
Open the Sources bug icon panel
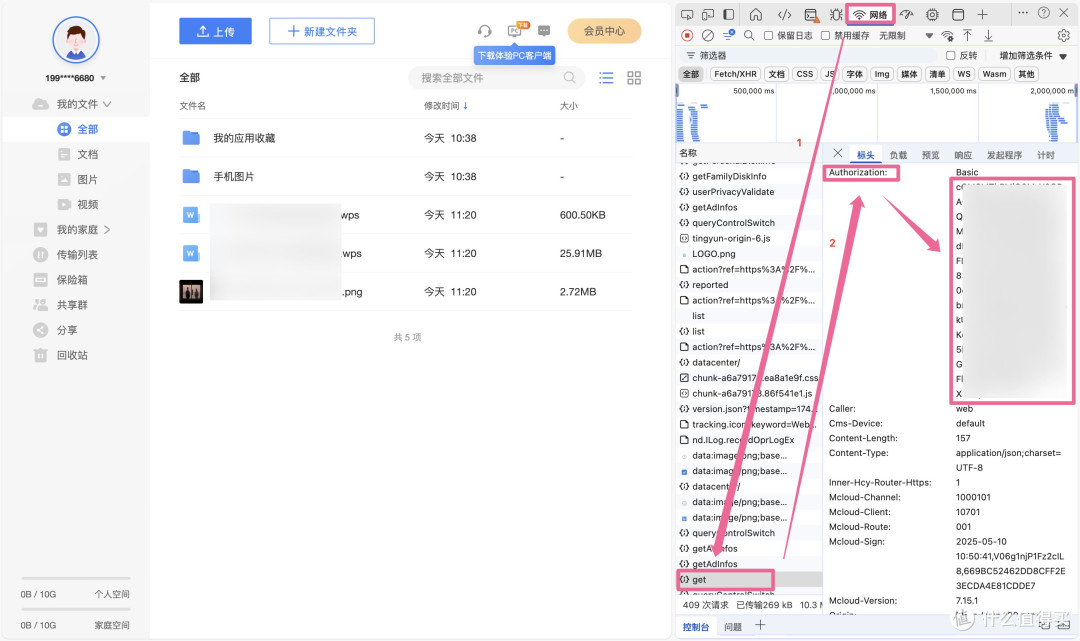point(836,14)
